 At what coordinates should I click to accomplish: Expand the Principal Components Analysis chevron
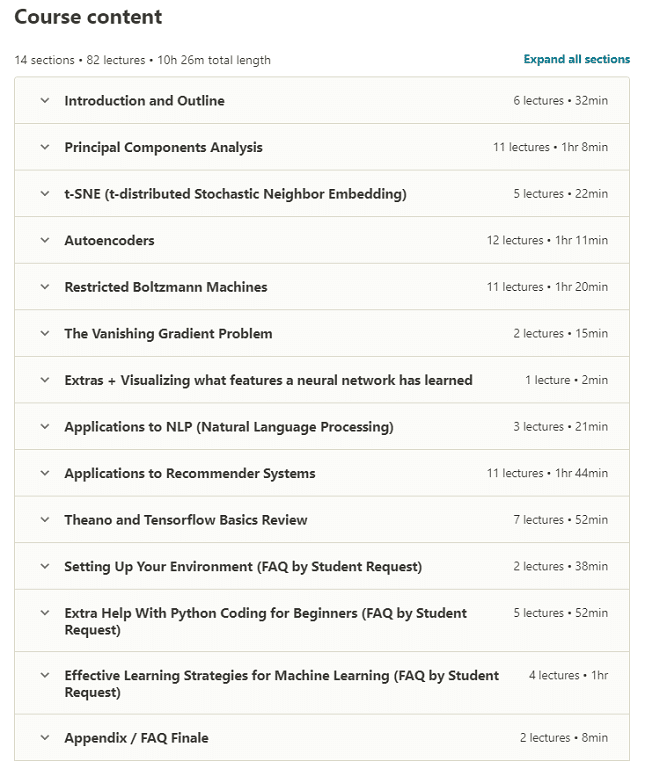pyautogui.click(x=45, y=147)
